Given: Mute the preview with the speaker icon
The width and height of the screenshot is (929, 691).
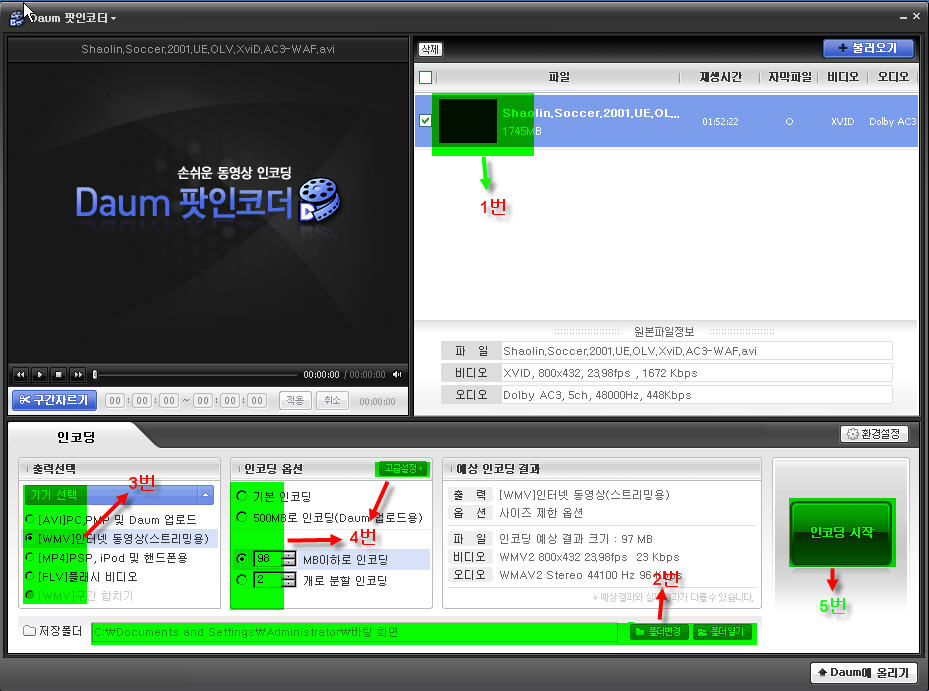Looking at the screenshot, I should pyautogui.click(x=397, y=375).
